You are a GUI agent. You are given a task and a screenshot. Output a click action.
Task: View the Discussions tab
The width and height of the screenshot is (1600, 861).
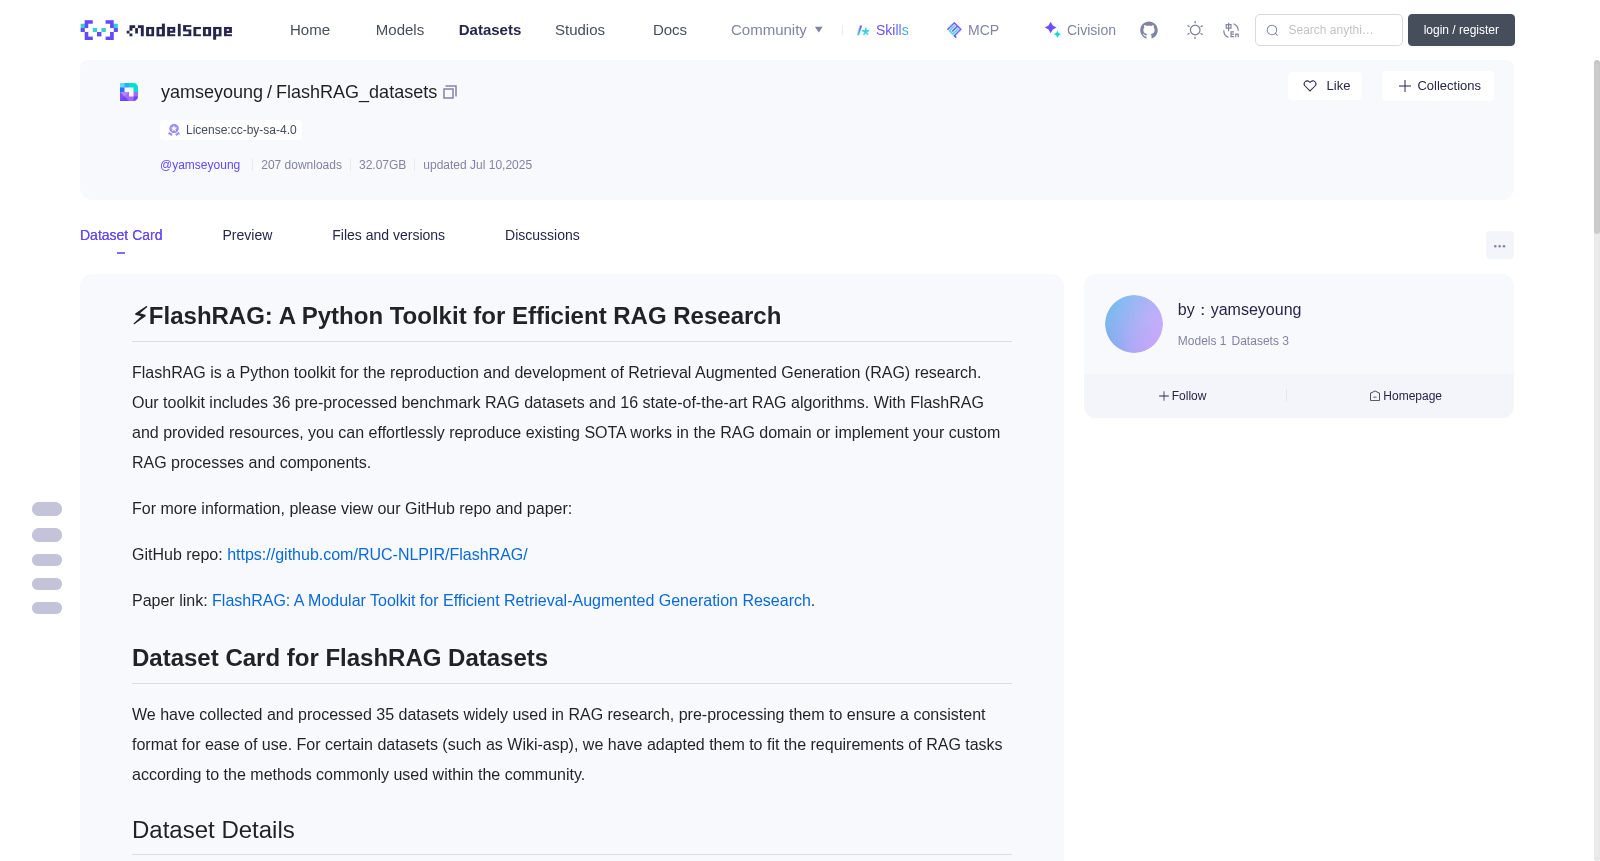542,235
